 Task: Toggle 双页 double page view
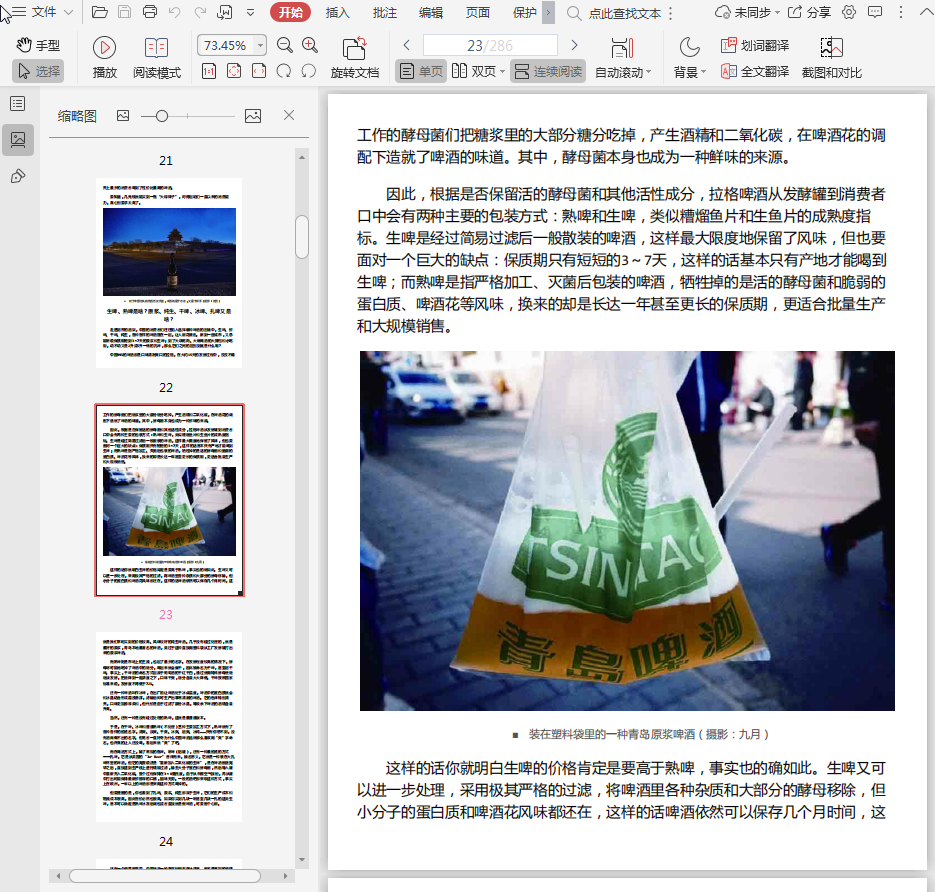point(474,72)
